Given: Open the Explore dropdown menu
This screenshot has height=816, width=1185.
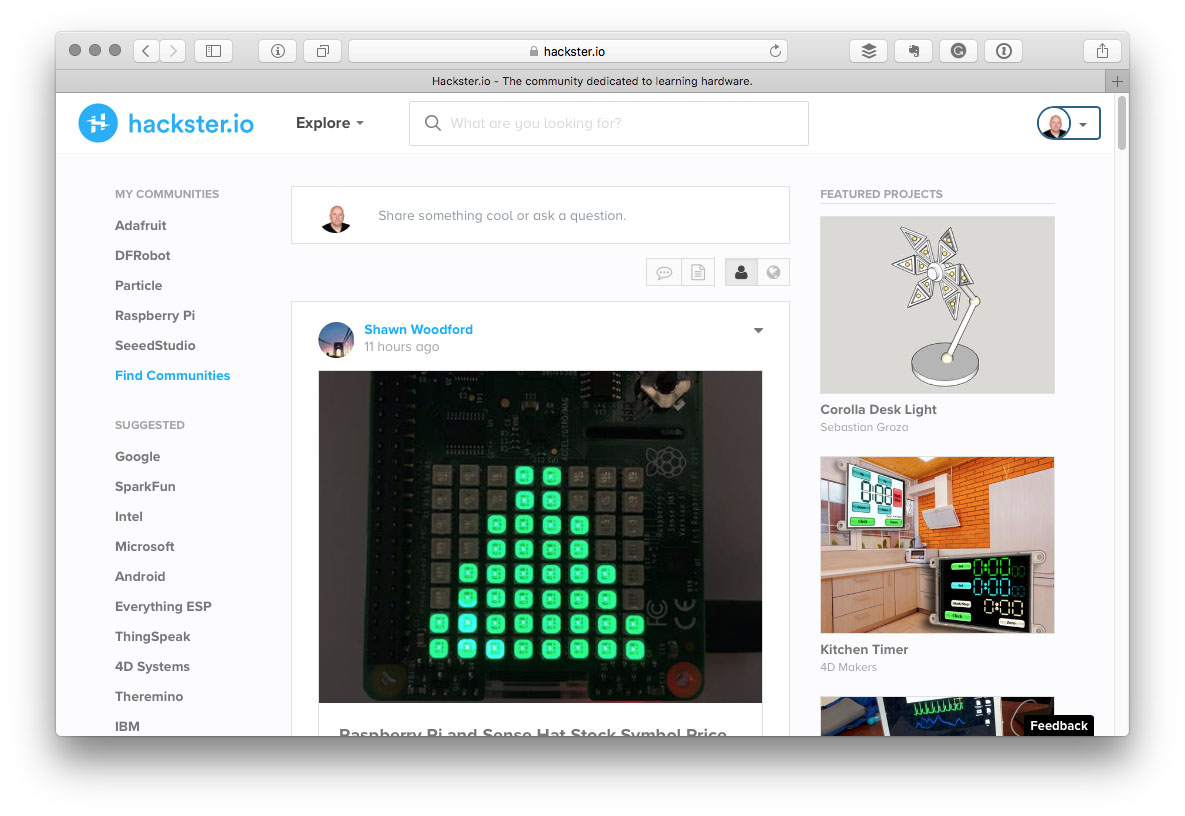Looking at the screenshot, I should (x=330, y=123).
